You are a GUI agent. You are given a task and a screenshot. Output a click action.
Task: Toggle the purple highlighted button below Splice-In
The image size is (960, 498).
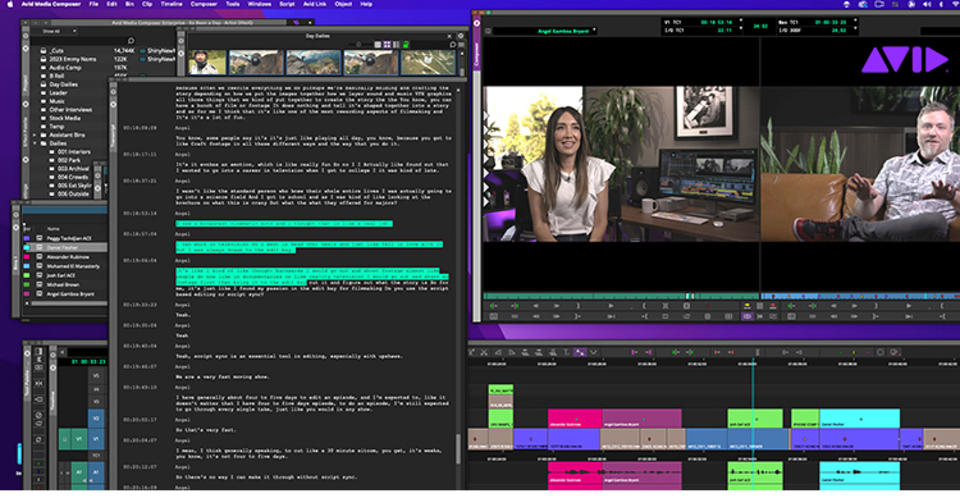pos(747,317)
